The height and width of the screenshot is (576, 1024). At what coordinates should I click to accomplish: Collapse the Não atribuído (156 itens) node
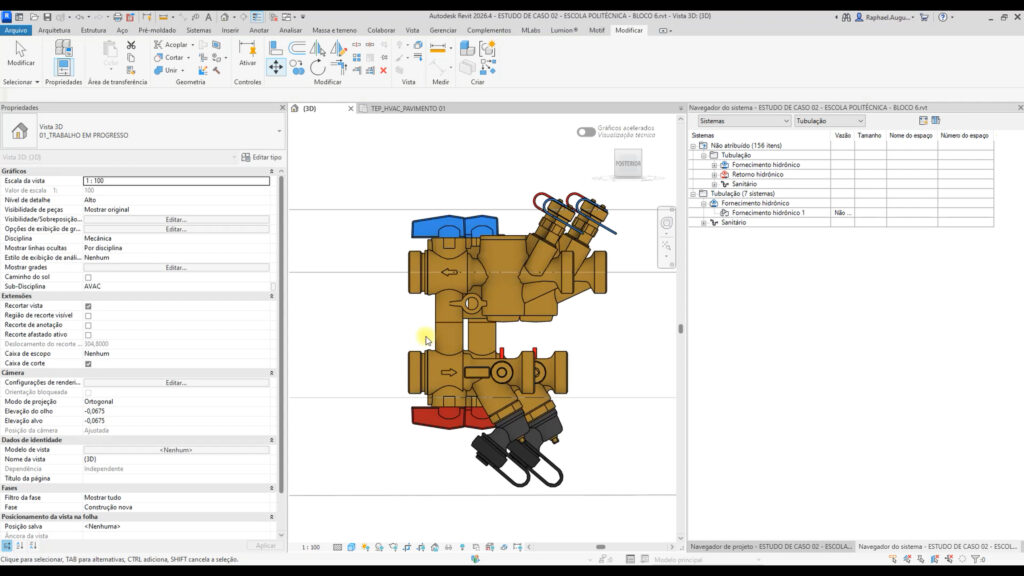pyautogui.click(x=693, y=146)
